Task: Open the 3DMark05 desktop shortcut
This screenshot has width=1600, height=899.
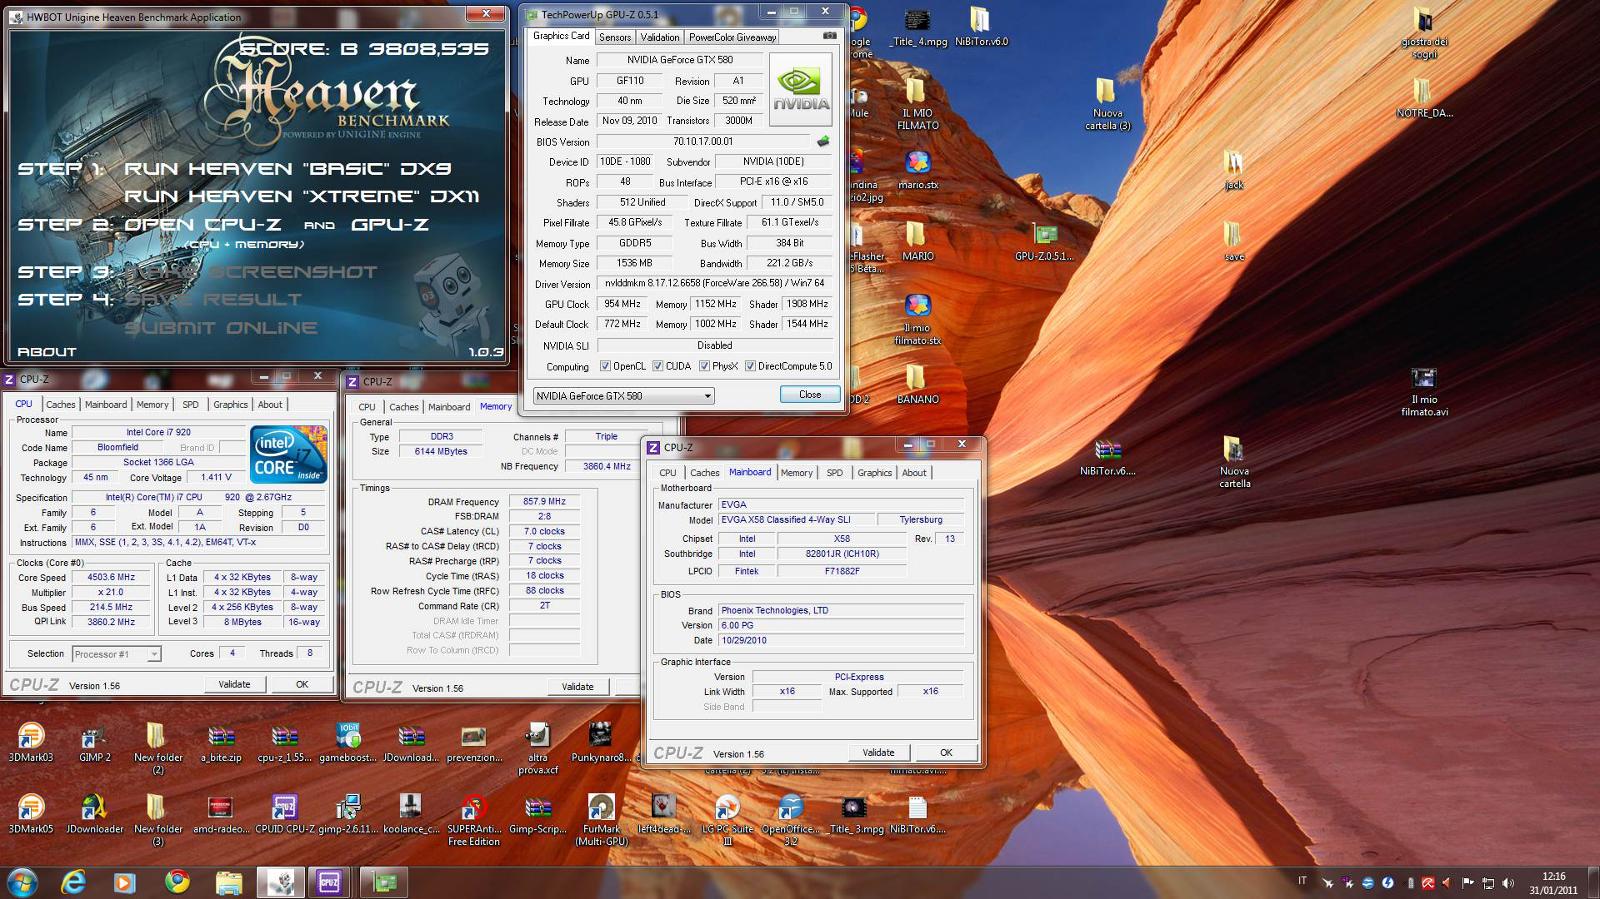Action: click(x=30, y=814)
